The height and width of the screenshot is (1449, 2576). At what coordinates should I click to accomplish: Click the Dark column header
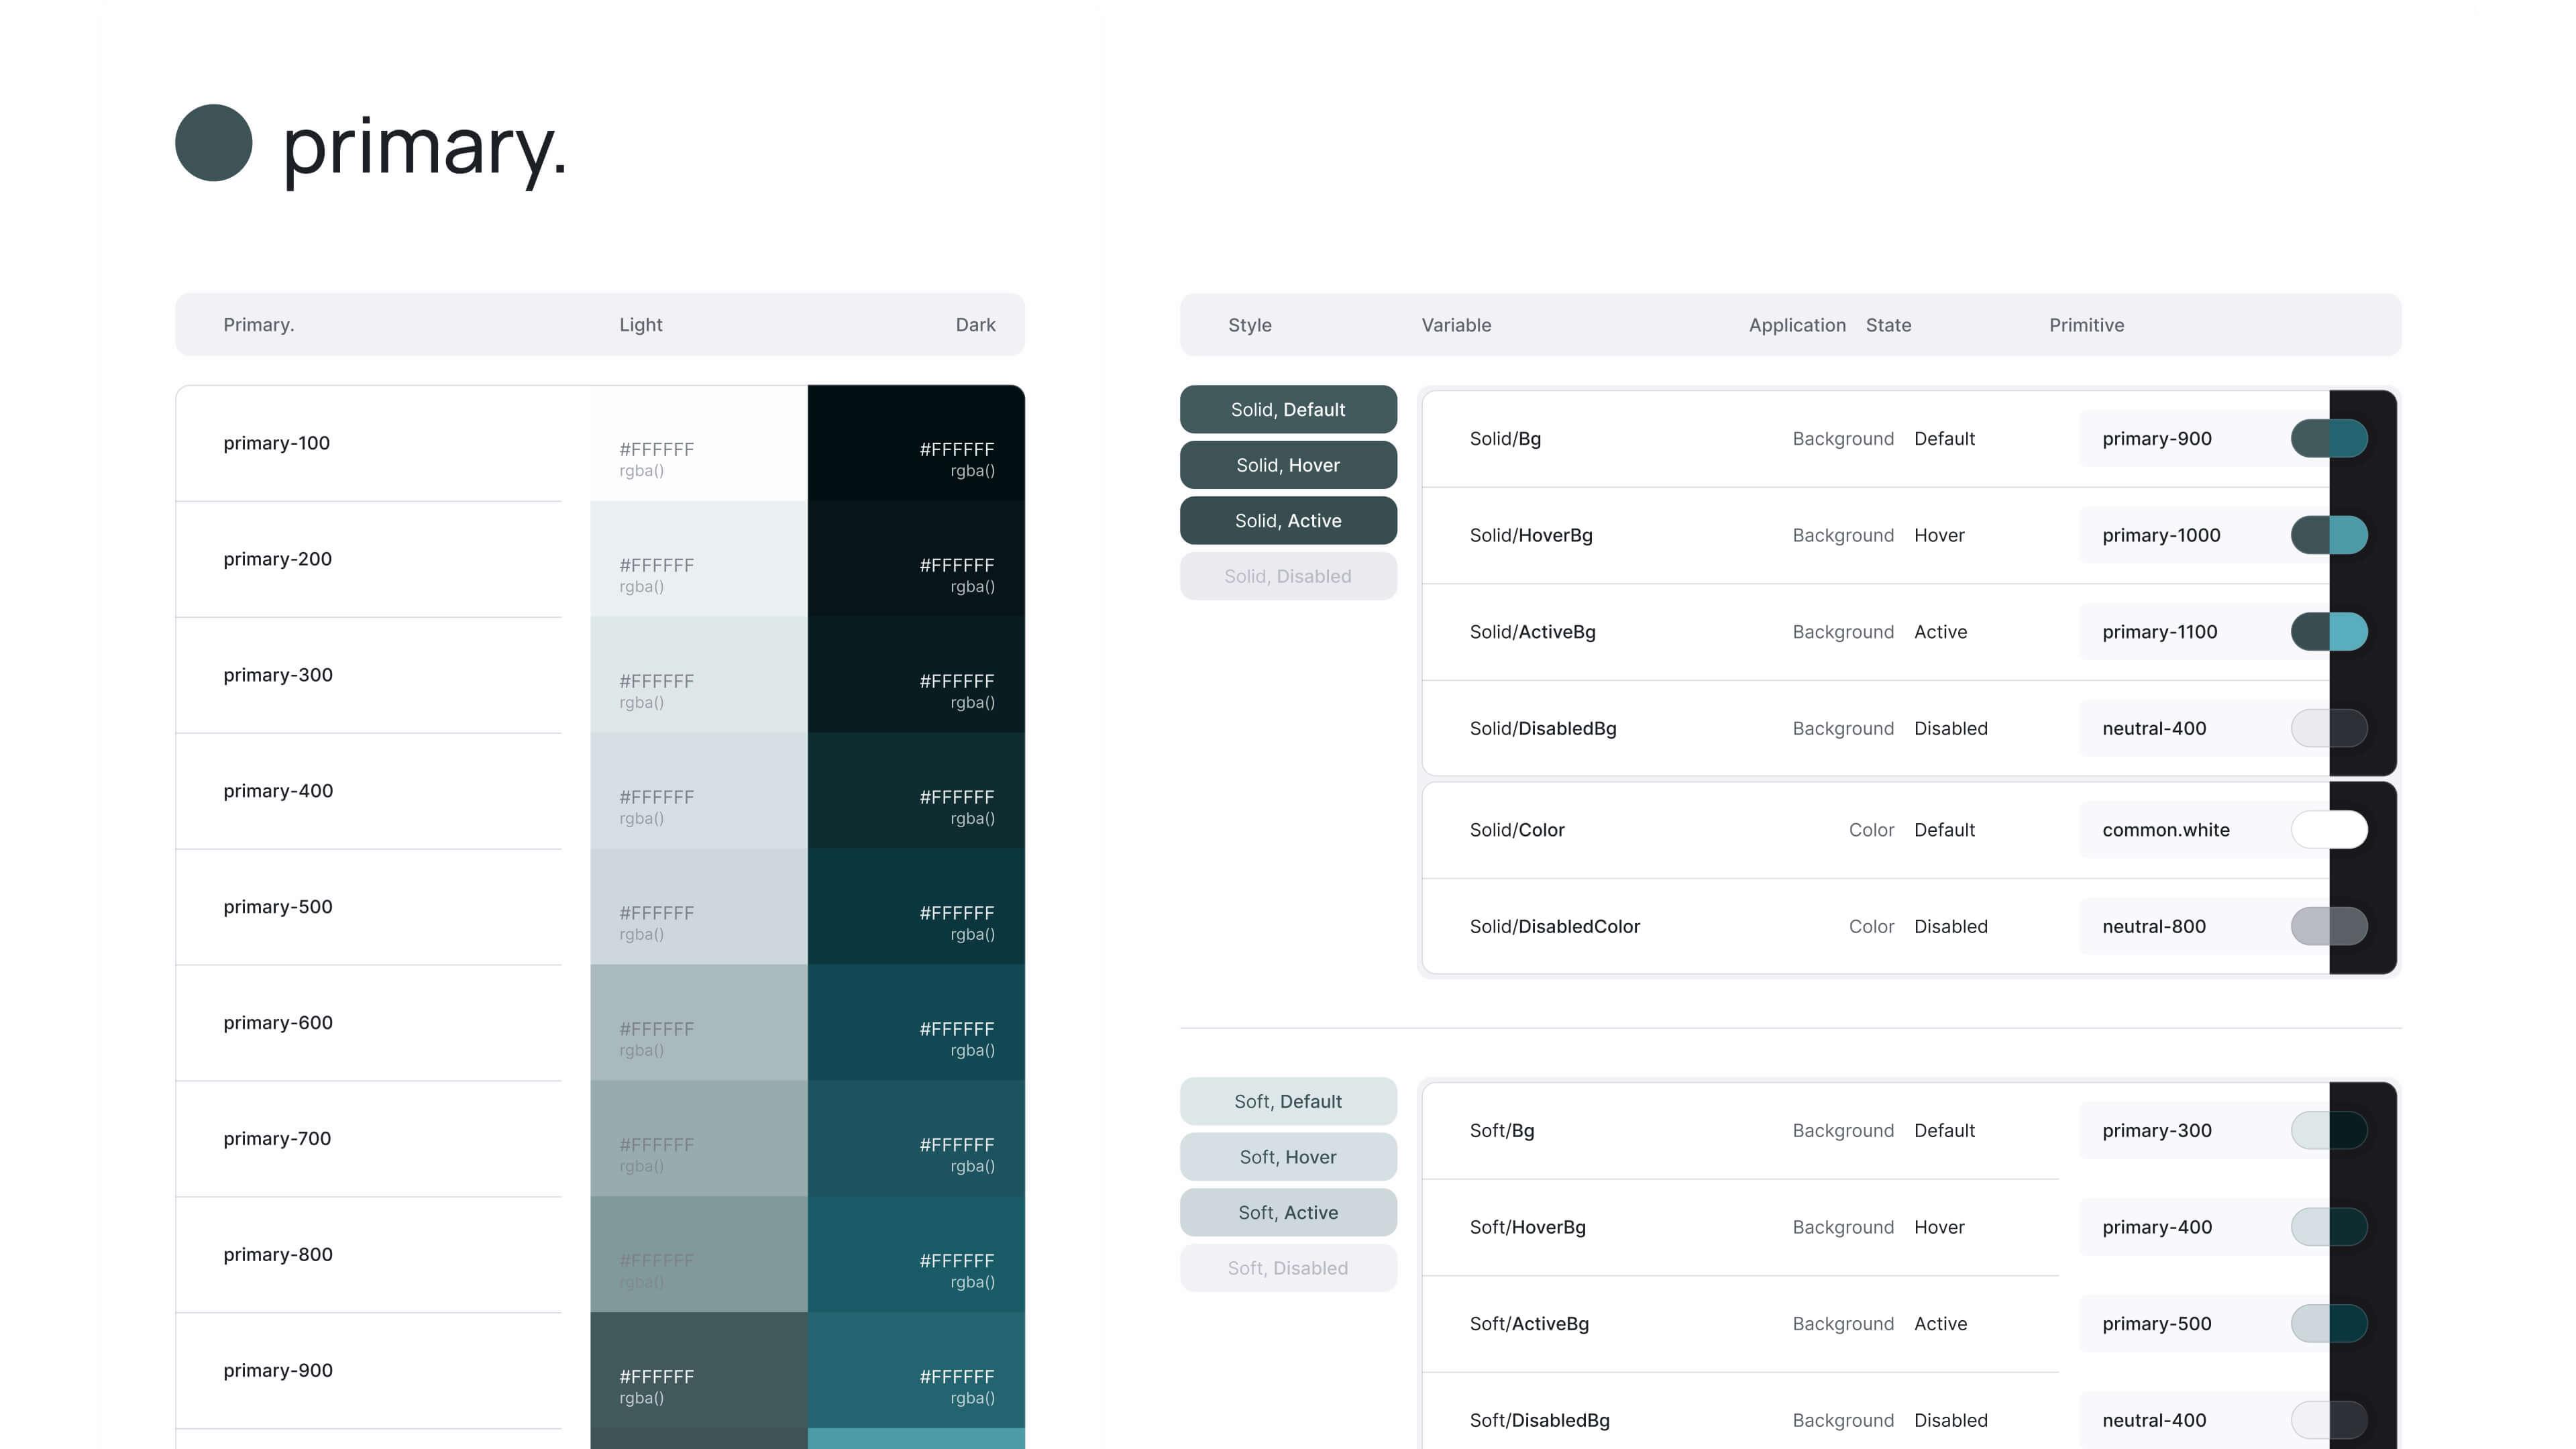click(x=975, y=324)
